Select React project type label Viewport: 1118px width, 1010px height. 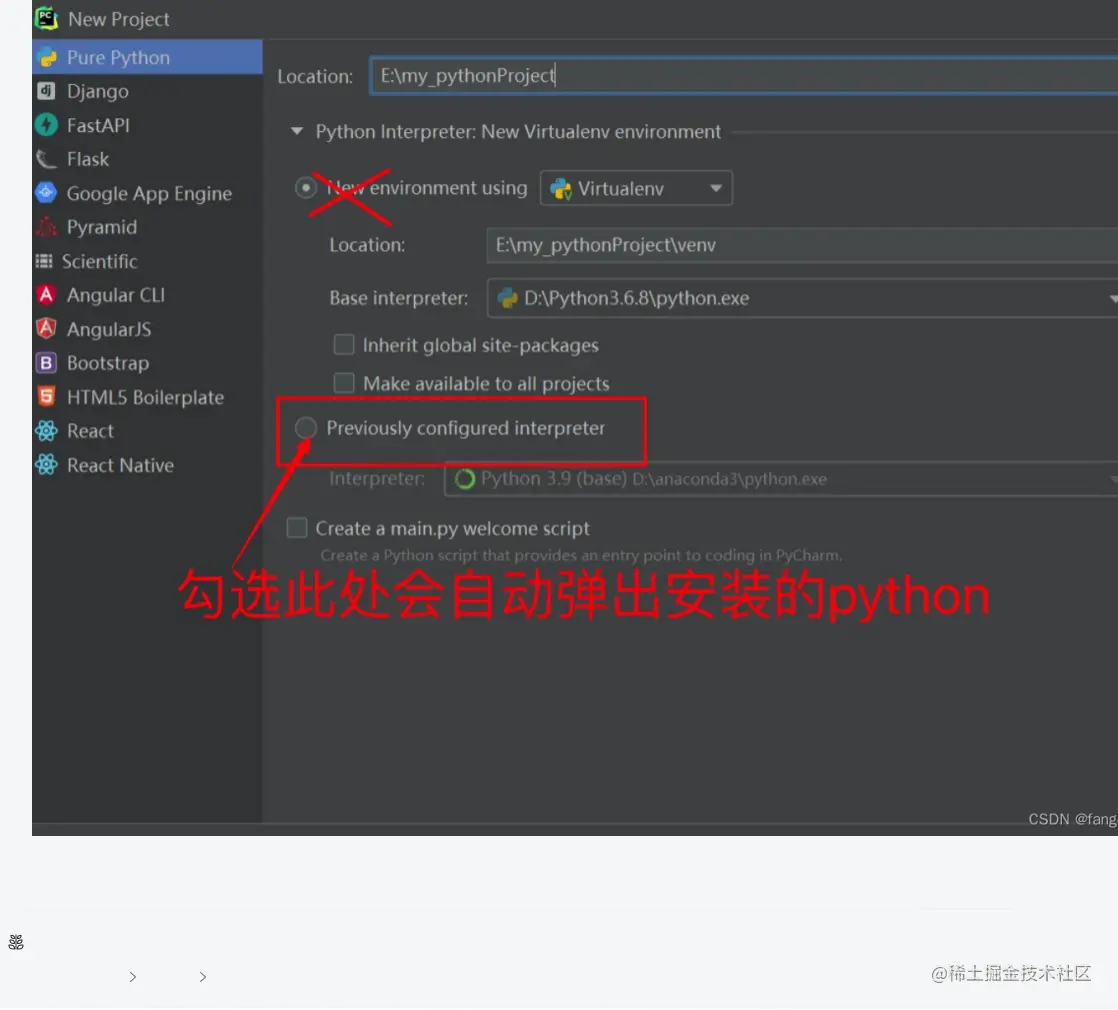click(91, 431)
